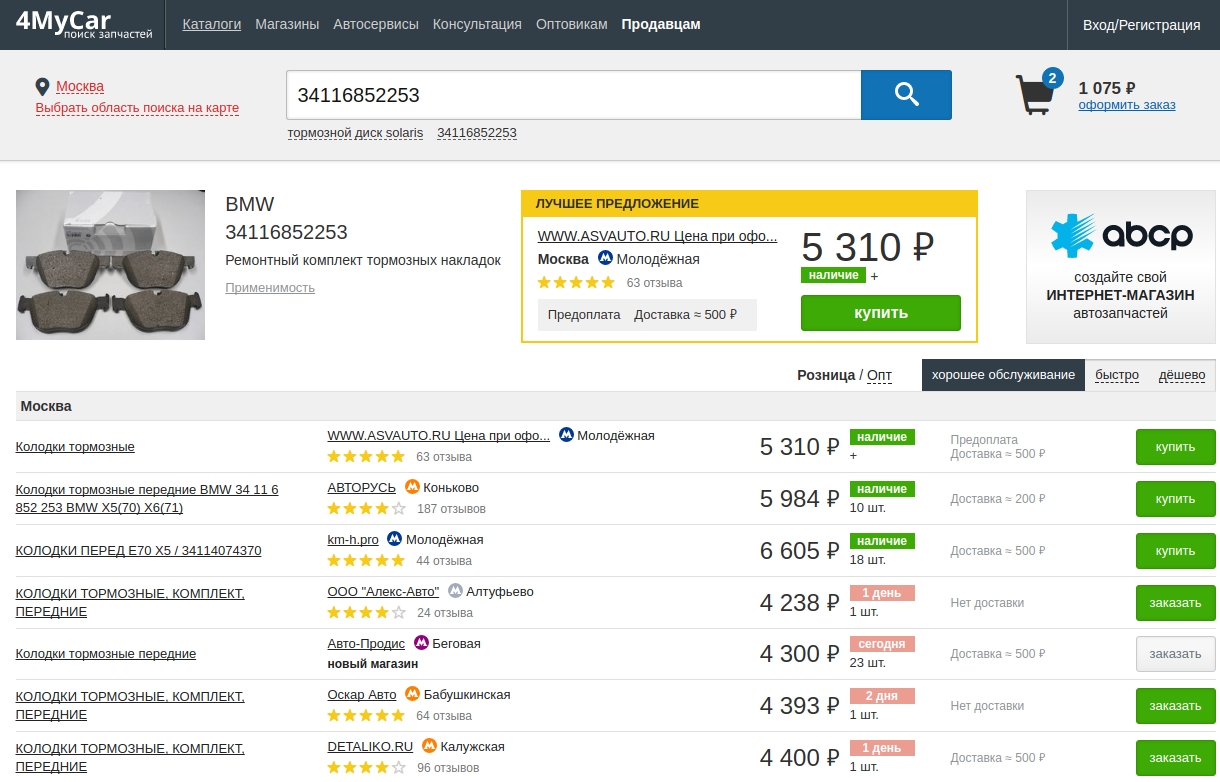Expand the Применимость link

270,288
